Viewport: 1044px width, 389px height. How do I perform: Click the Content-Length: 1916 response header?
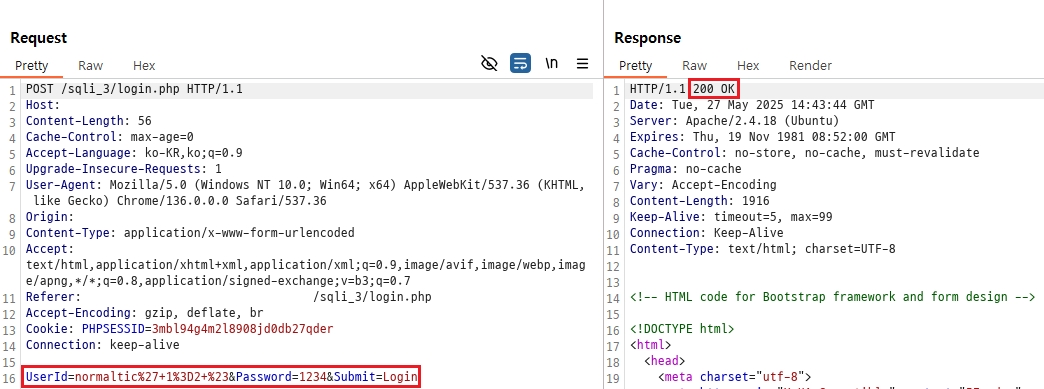click(x=699, y=200)
